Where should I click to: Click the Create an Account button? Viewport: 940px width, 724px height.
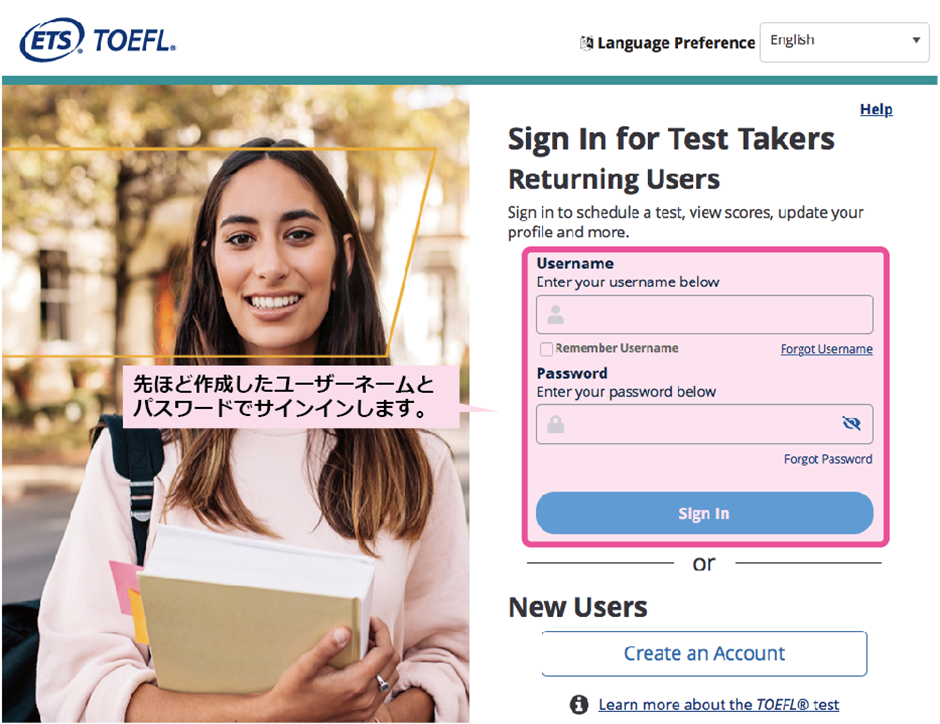(704, 653)
